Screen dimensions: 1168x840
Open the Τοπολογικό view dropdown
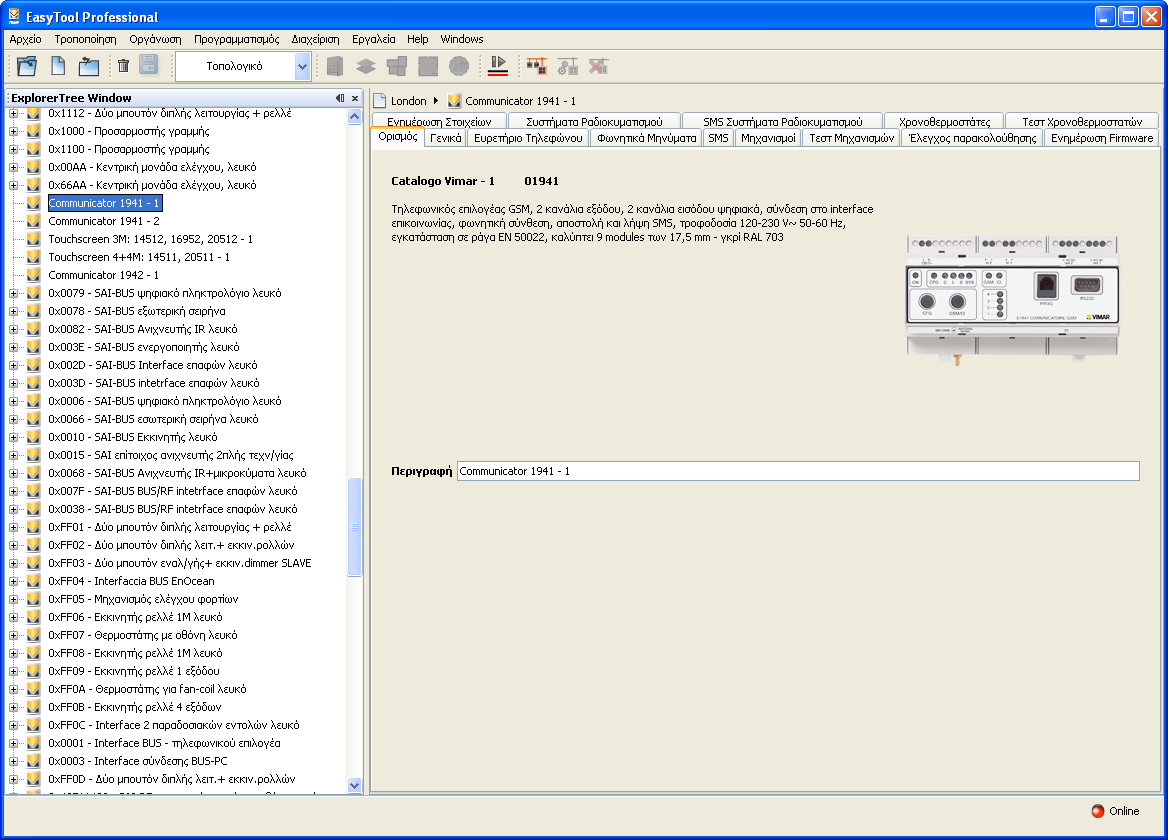click(x=302, y=66)
